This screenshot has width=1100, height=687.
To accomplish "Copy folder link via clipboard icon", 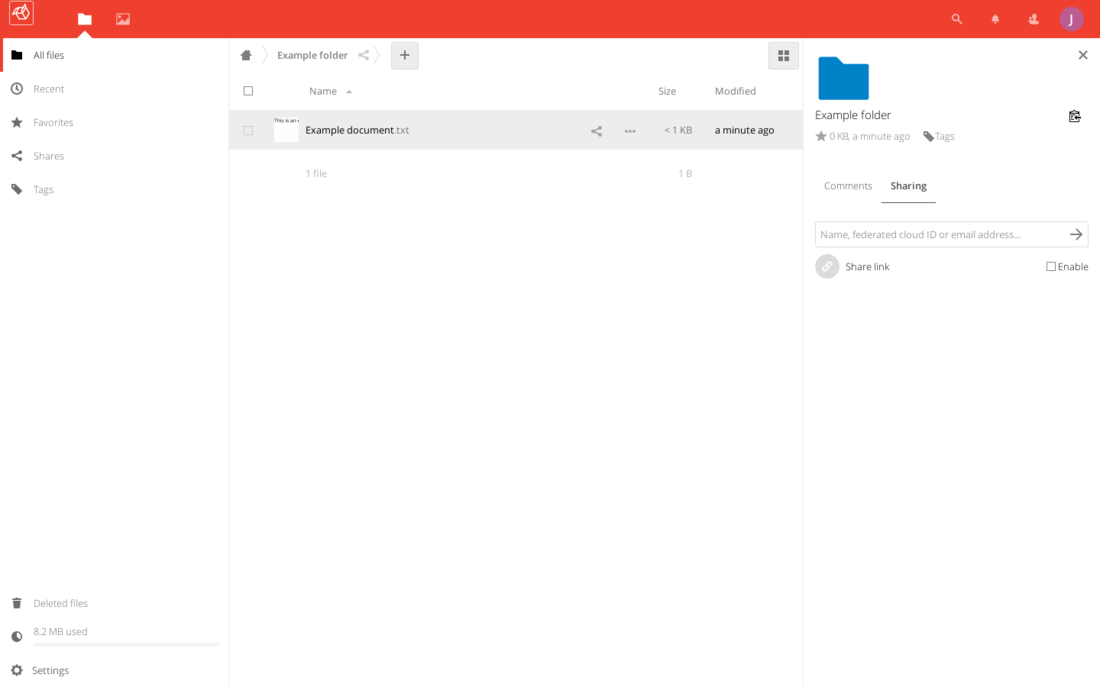I will coord(1074,116).
